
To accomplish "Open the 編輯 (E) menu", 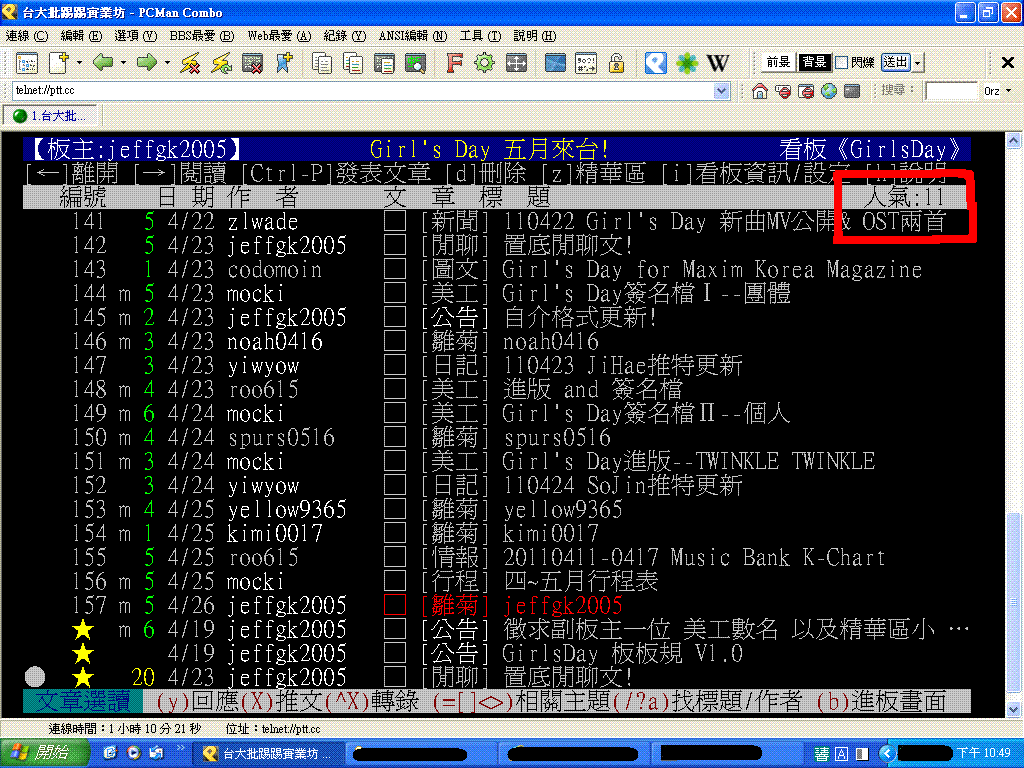I will pyautogui.click(x=81, y=36).
